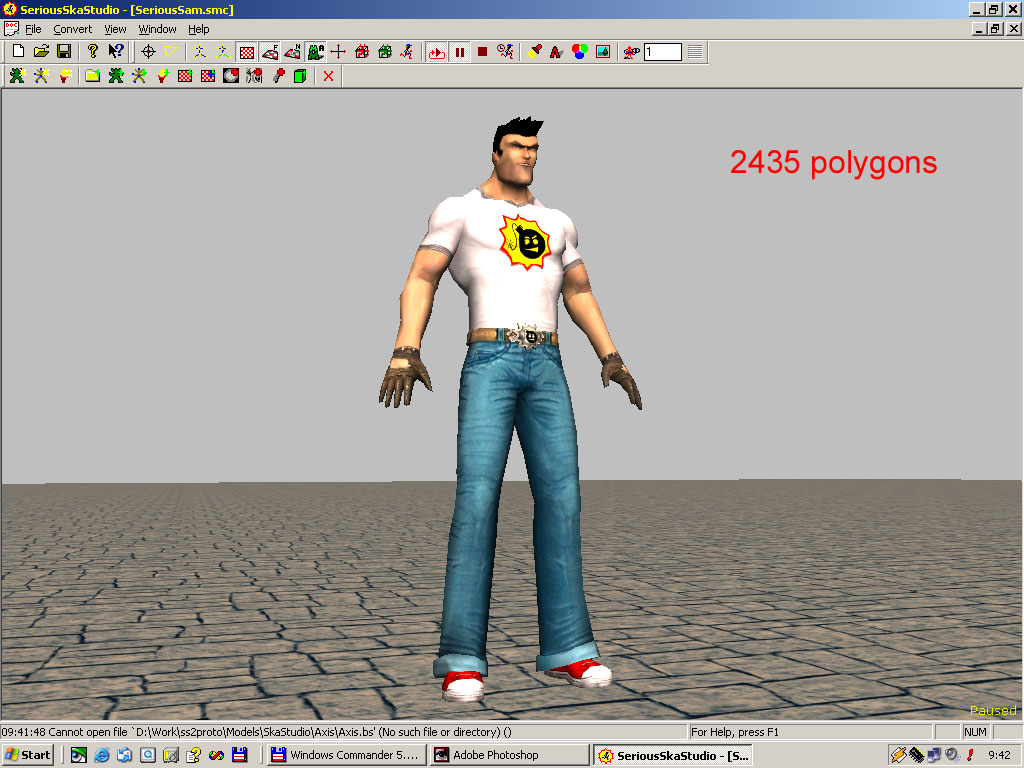Open the View menu
The image size is (1024, 768).
[x=115, y=29]
